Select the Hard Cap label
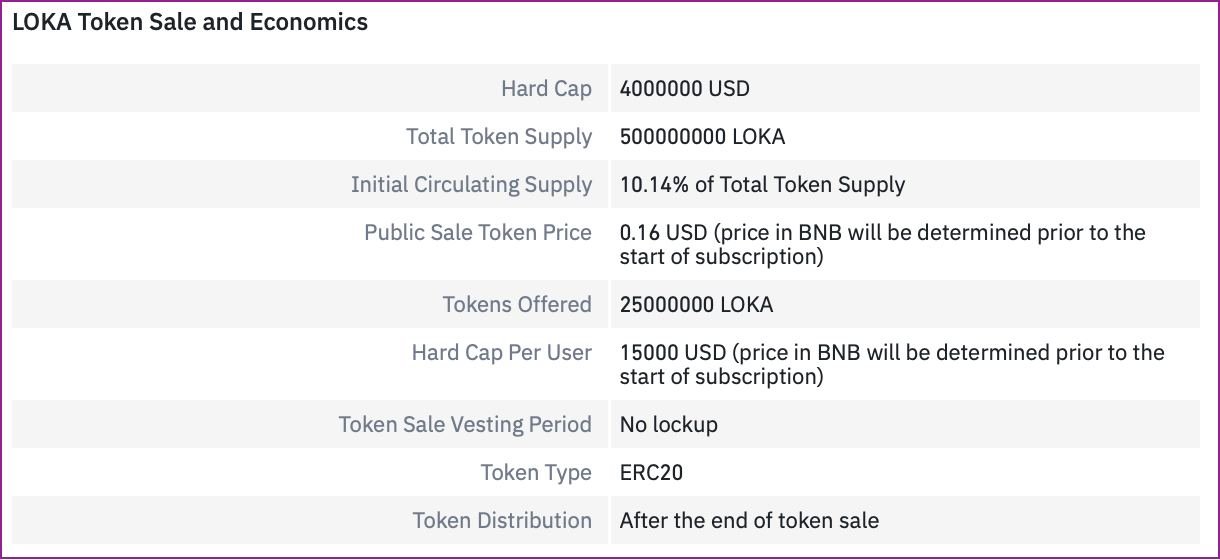Viewport: 1220px width, 560px height. point(546,88)
